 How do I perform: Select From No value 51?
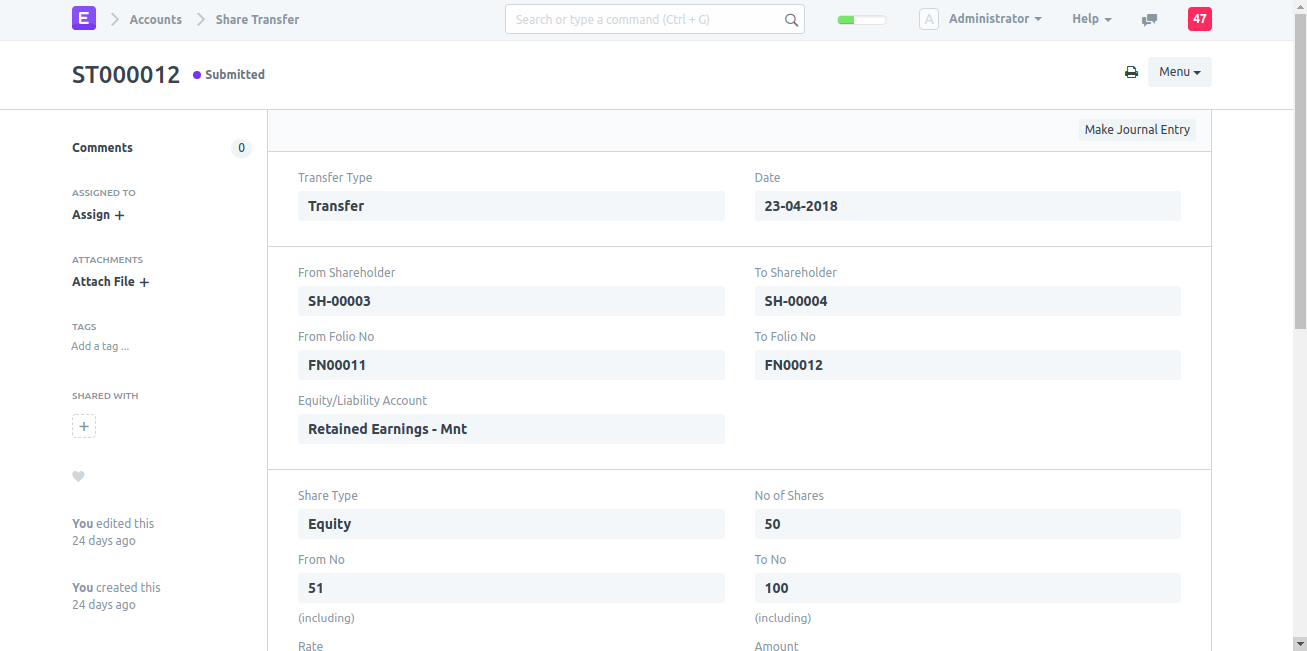(511, 588)
